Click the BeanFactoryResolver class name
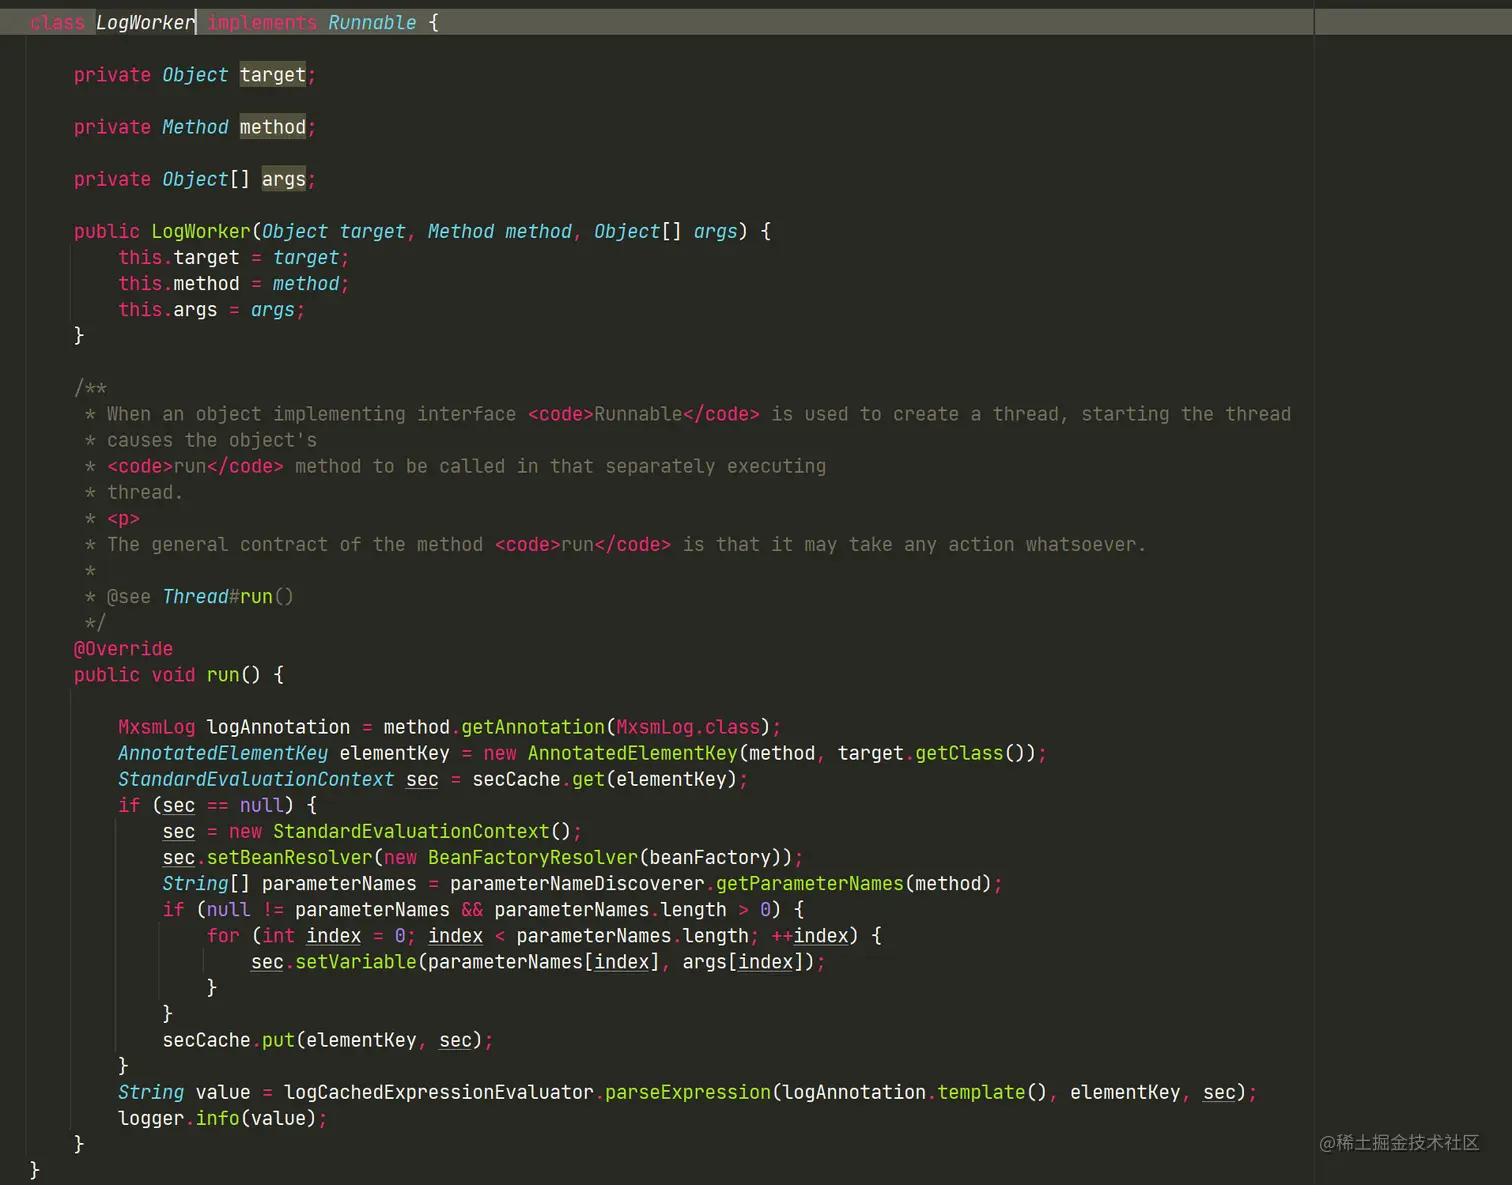Viewport: 1512px width, 1185px height. [533, 858]
